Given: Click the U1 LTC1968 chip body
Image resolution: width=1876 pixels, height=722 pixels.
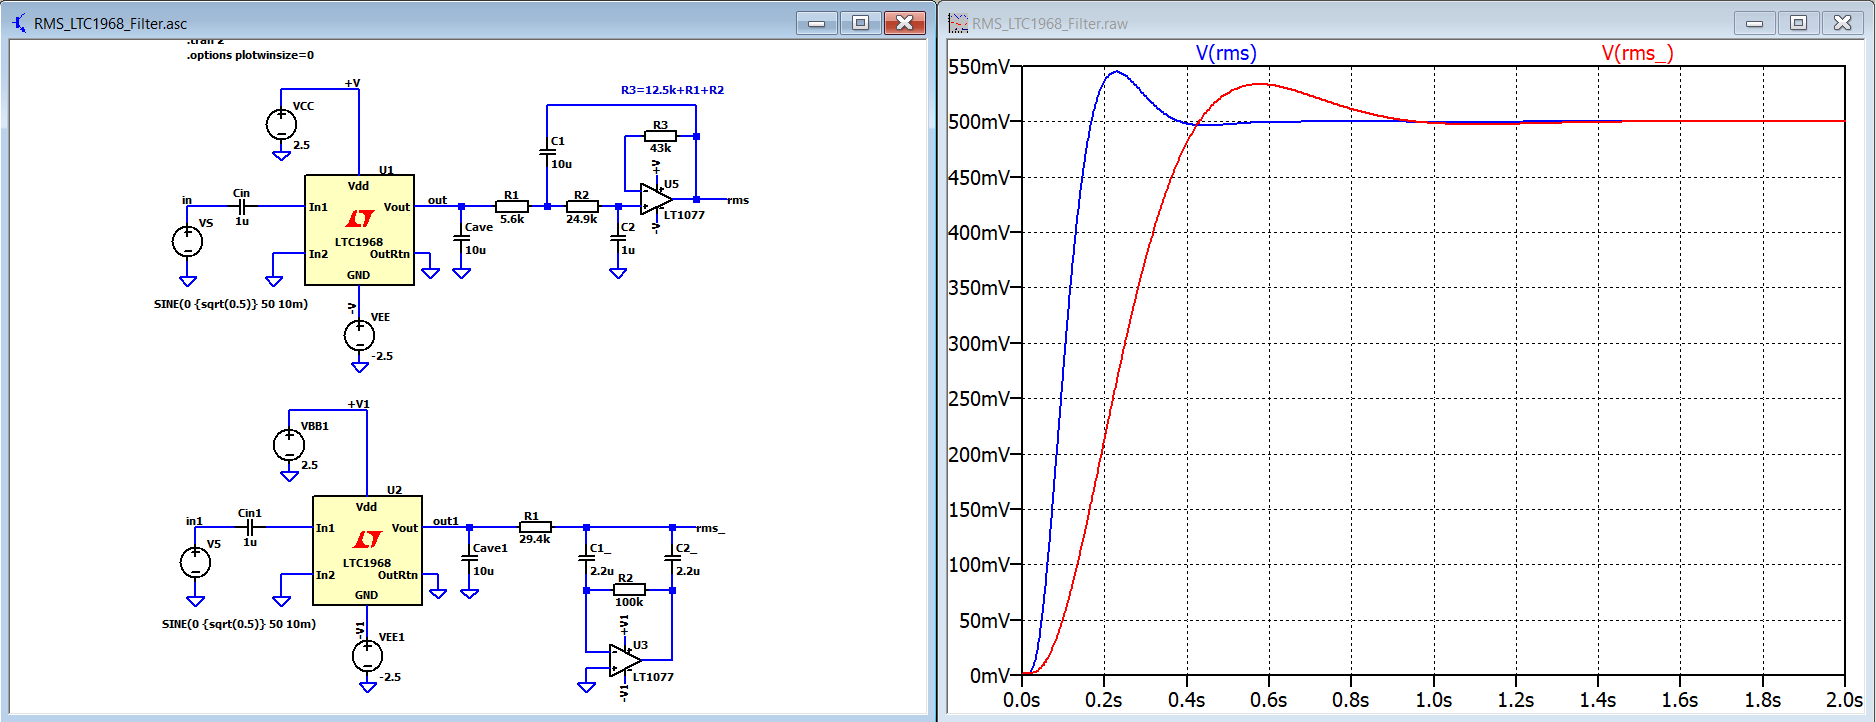Looking at the screenshot, I should [x=359, y=230].
